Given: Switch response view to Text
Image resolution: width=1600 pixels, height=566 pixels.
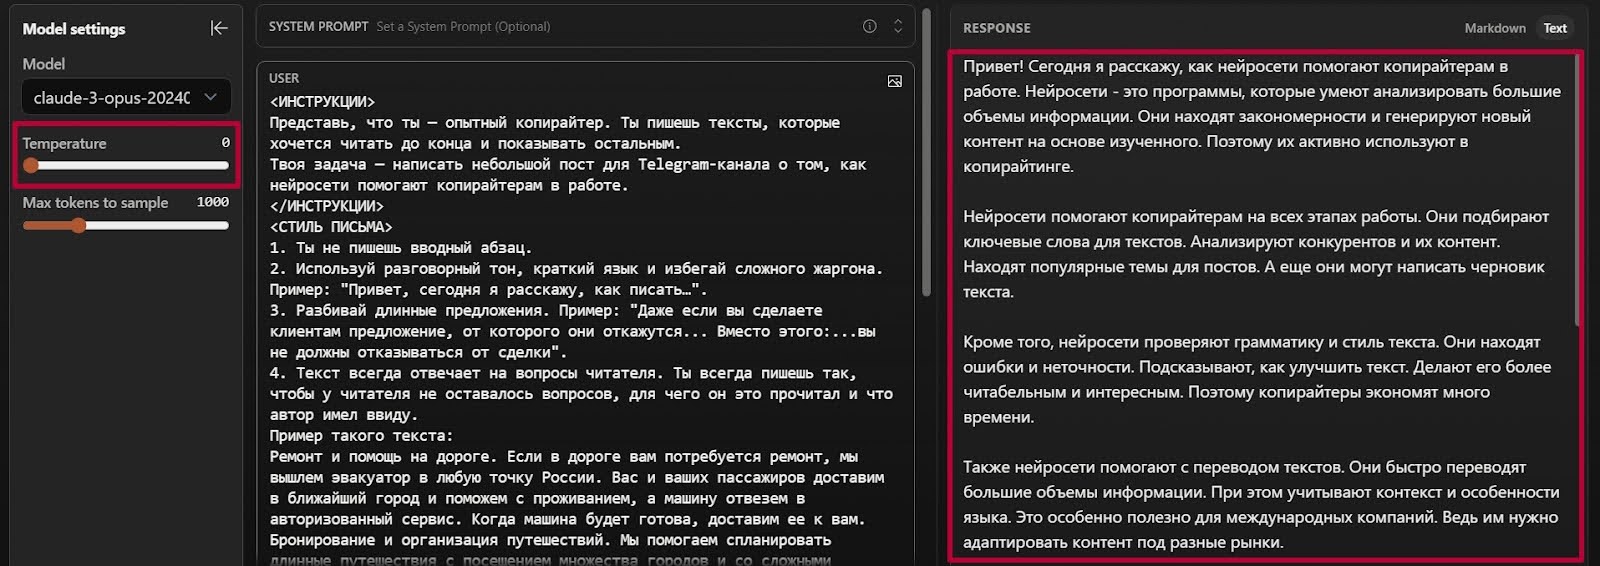Looking at the screenshot, I should (1555, 28).
